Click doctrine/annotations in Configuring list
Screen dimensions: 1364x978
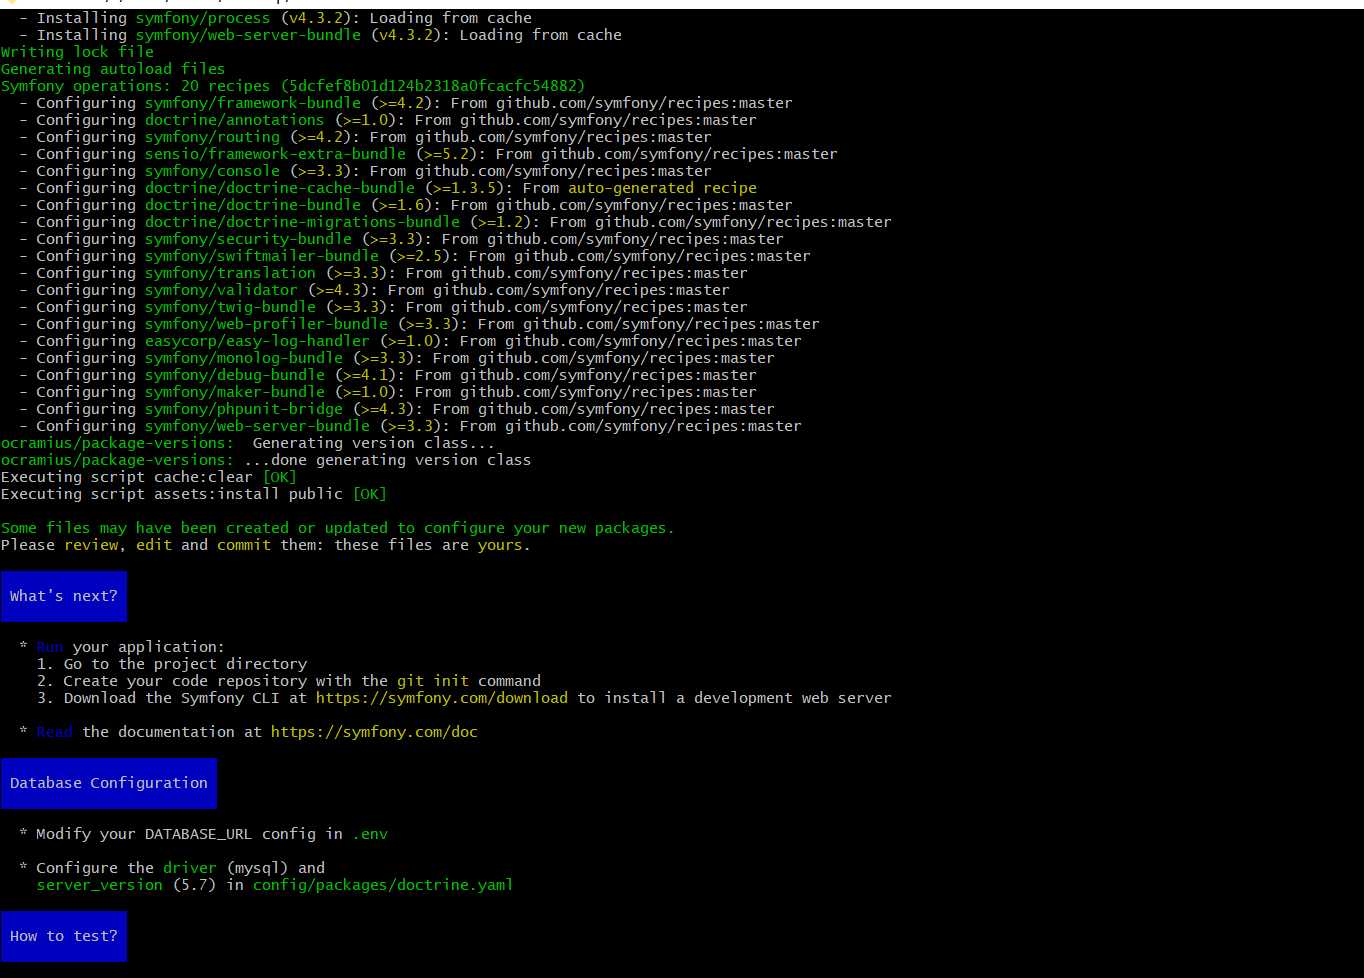point(235,120)
